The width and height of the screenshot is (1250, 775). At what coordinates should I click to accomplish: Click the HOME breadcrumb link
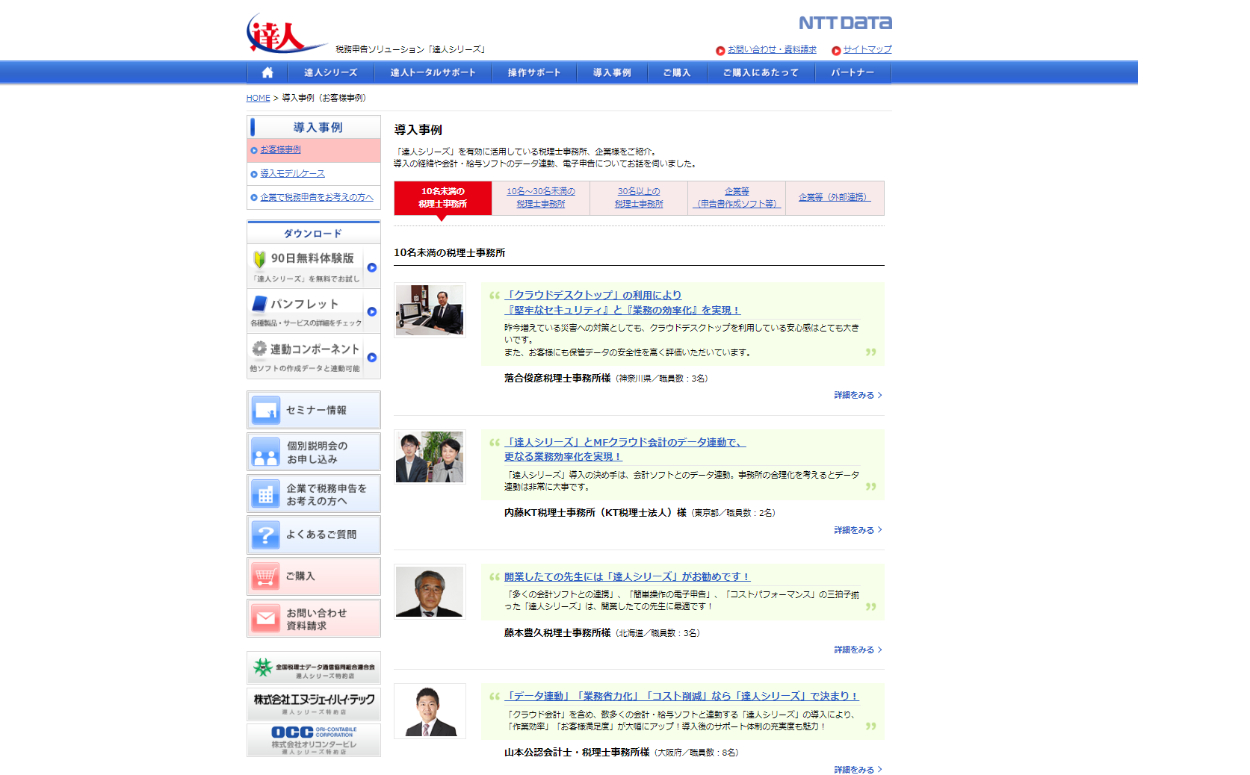(x=258, y=98)
